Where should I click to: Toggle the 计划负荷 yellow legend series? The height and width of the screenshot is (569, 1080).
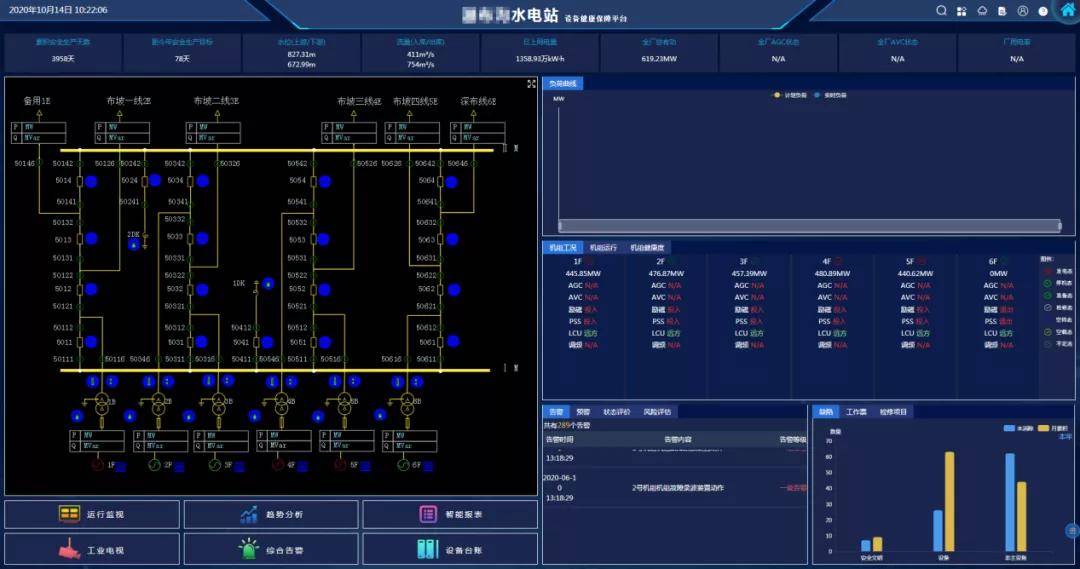pyautogui.click(x=788, y=95)
